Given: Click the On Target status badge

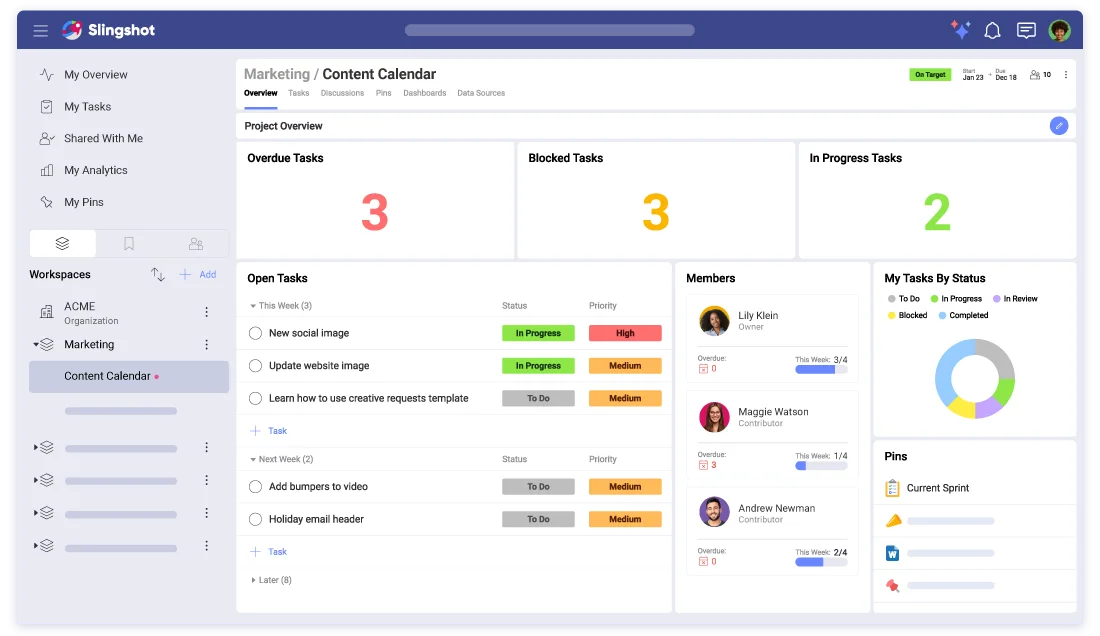Looking at the screenshot, I should [930, 74].
